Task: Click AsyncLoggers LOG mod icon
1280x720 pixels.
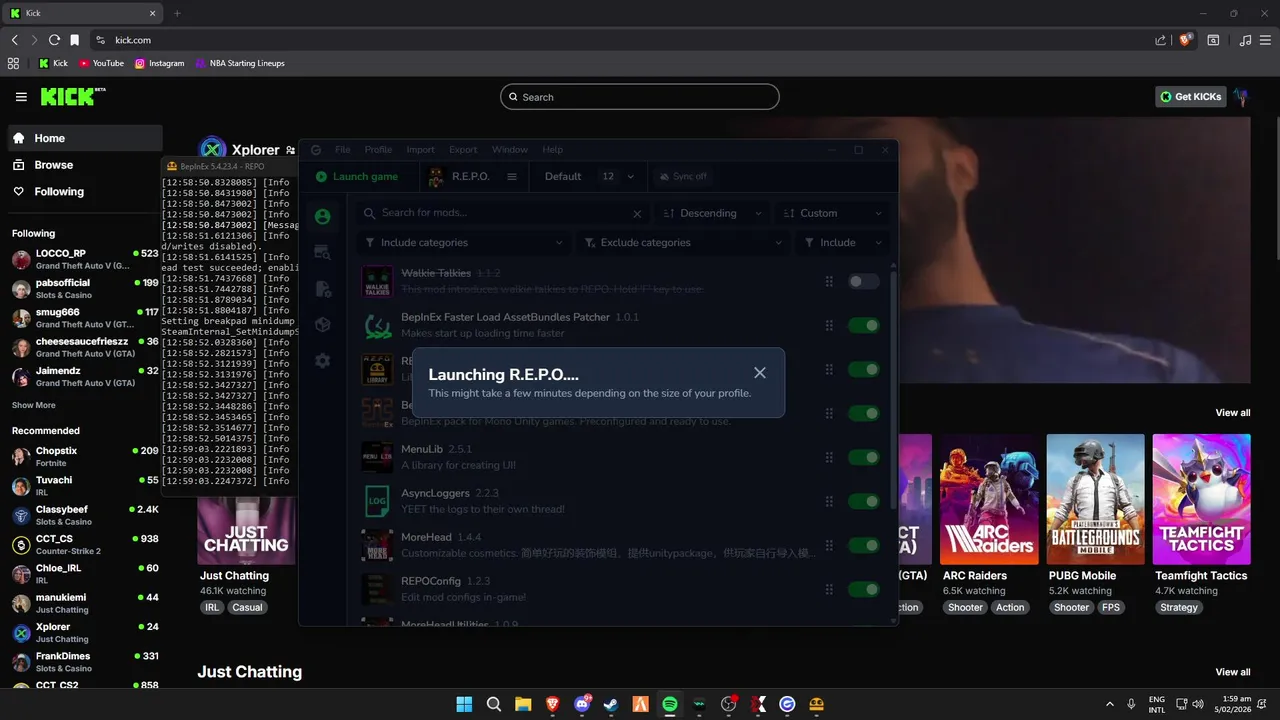Action: point(377,501)
